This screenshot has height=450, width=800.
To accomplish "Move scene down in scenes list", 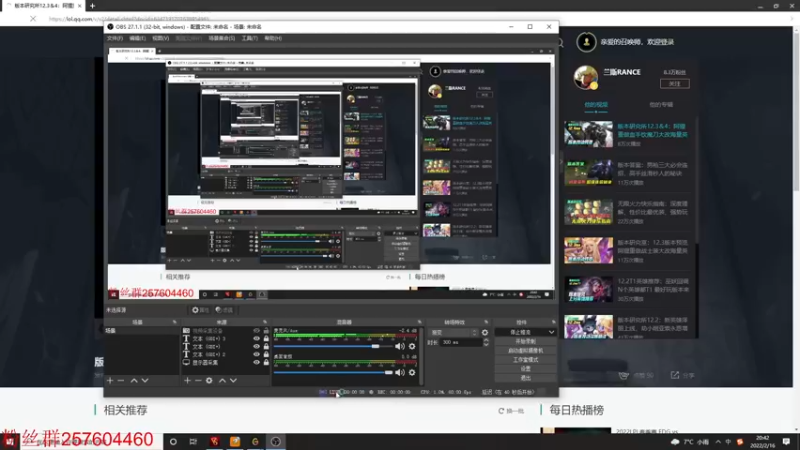I will click(145, 381).
